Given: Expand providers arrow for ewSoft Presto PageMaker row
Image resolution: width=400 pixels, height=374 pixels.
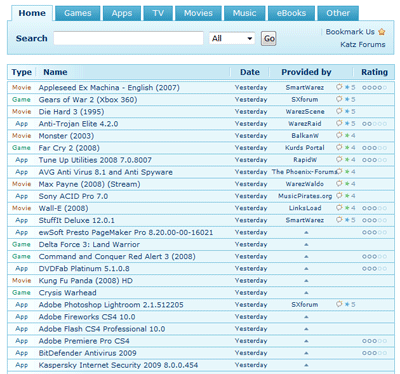Looking at the screenshot, I should tap(306, 232).
